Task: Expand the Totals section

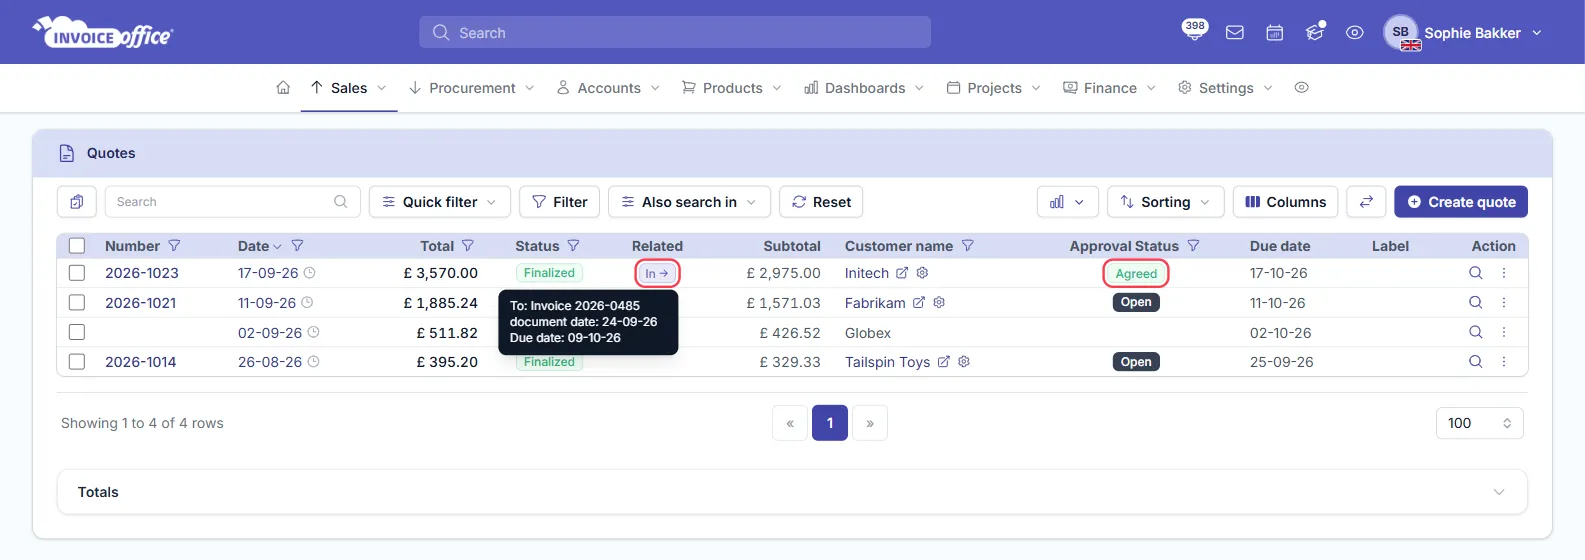Action: (x=792, y=492)
